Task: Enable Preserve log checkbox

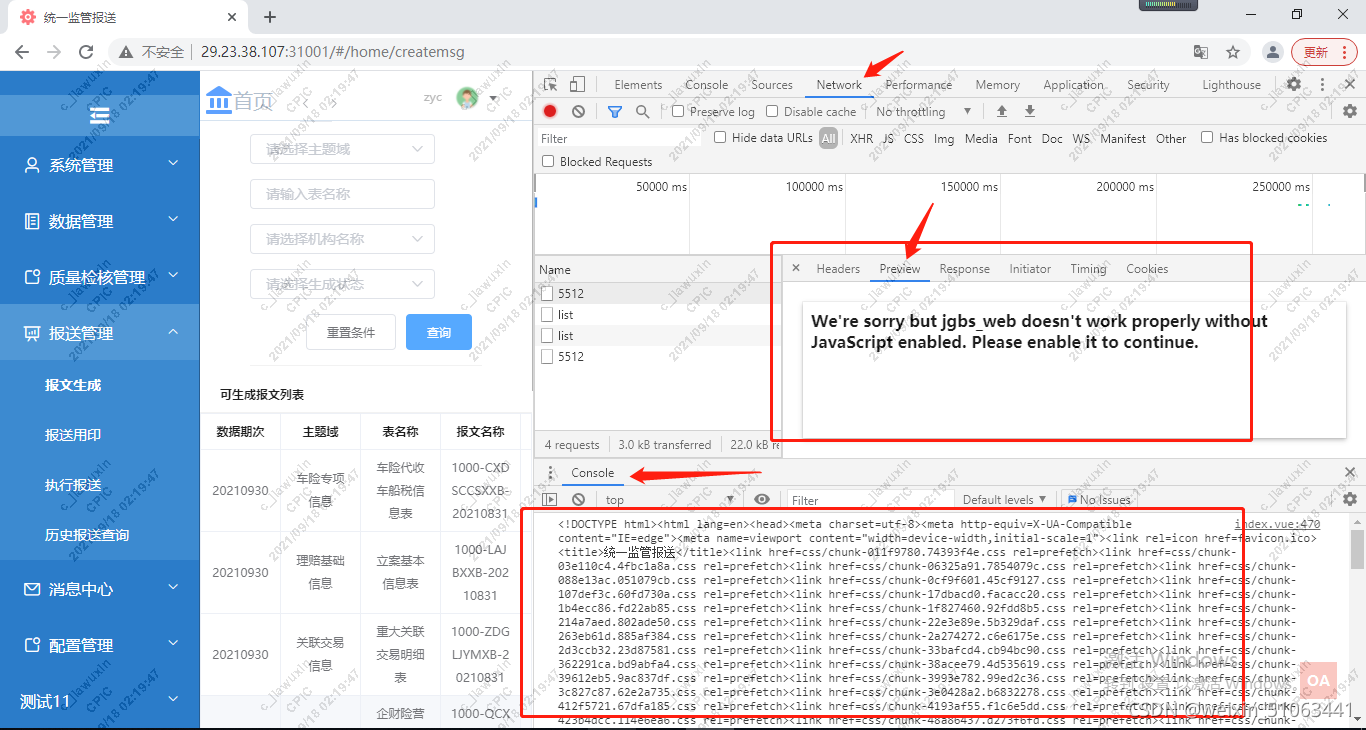Action: [x=678, y=111]
